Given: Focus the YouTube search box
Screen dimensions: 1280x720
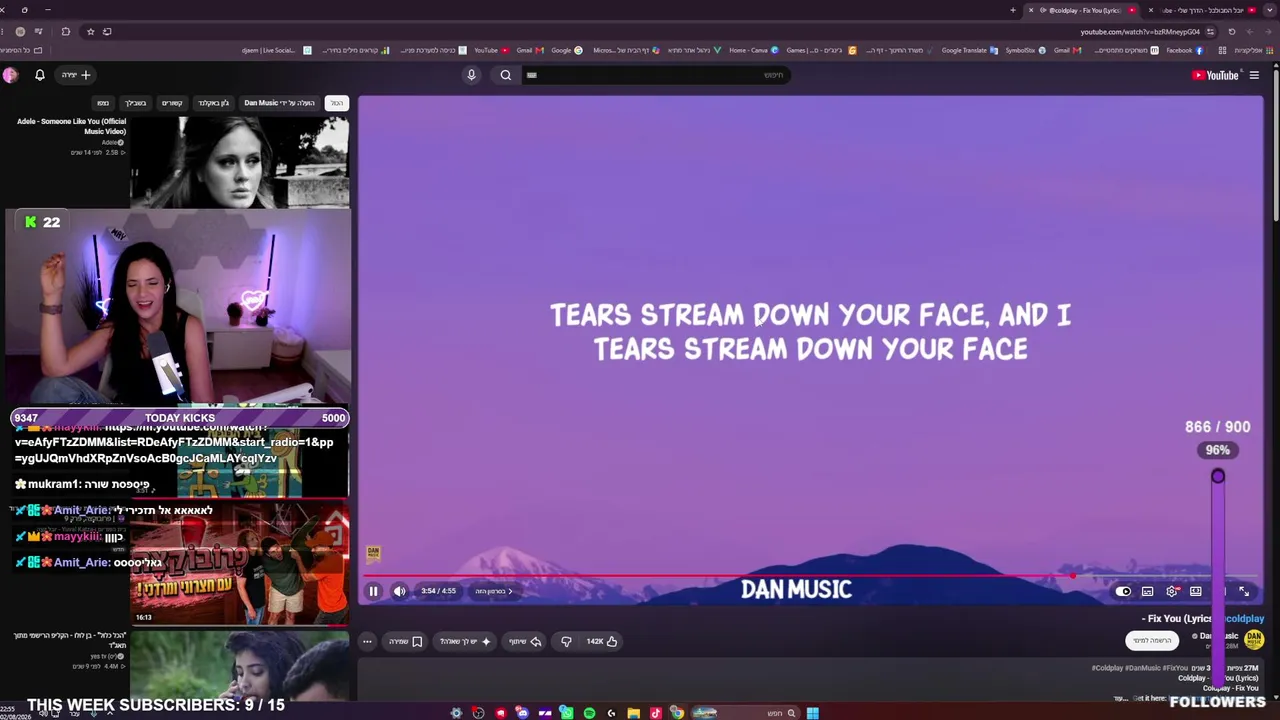Looking at the screenshot, I should click(655, 75).
